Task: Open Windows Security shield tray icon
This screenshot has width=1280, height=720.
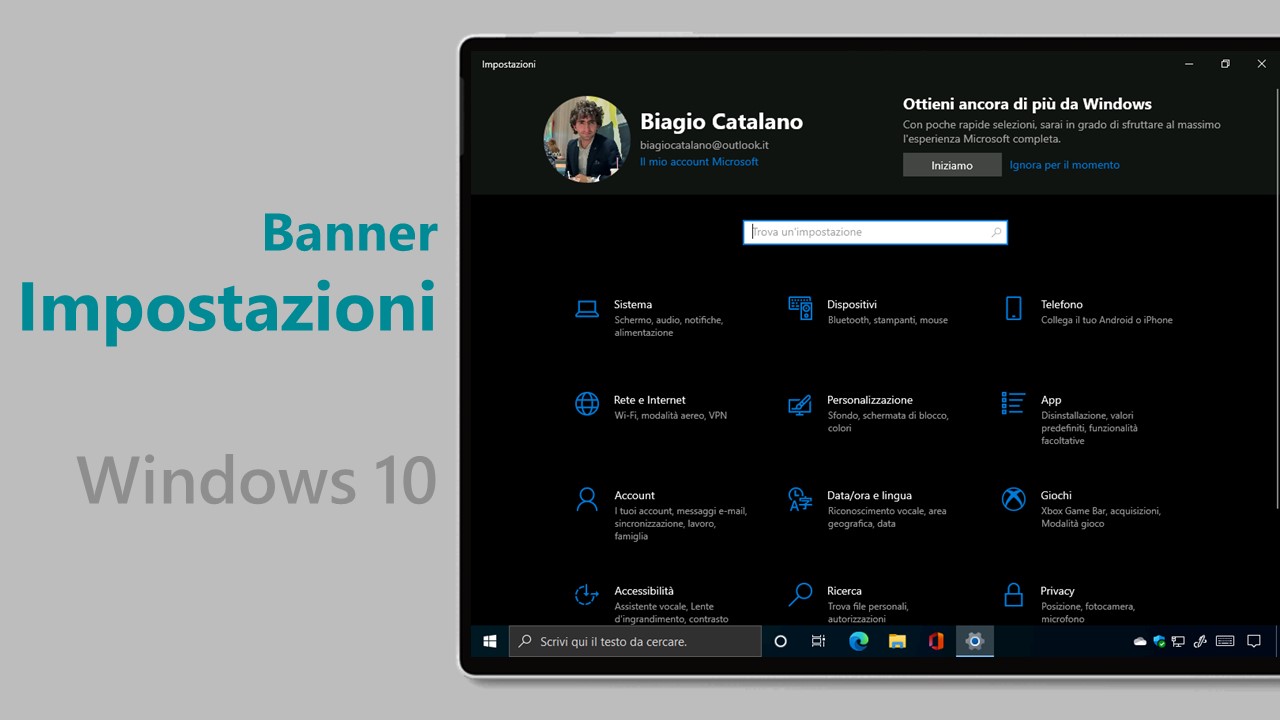Action: [1160, 642]
